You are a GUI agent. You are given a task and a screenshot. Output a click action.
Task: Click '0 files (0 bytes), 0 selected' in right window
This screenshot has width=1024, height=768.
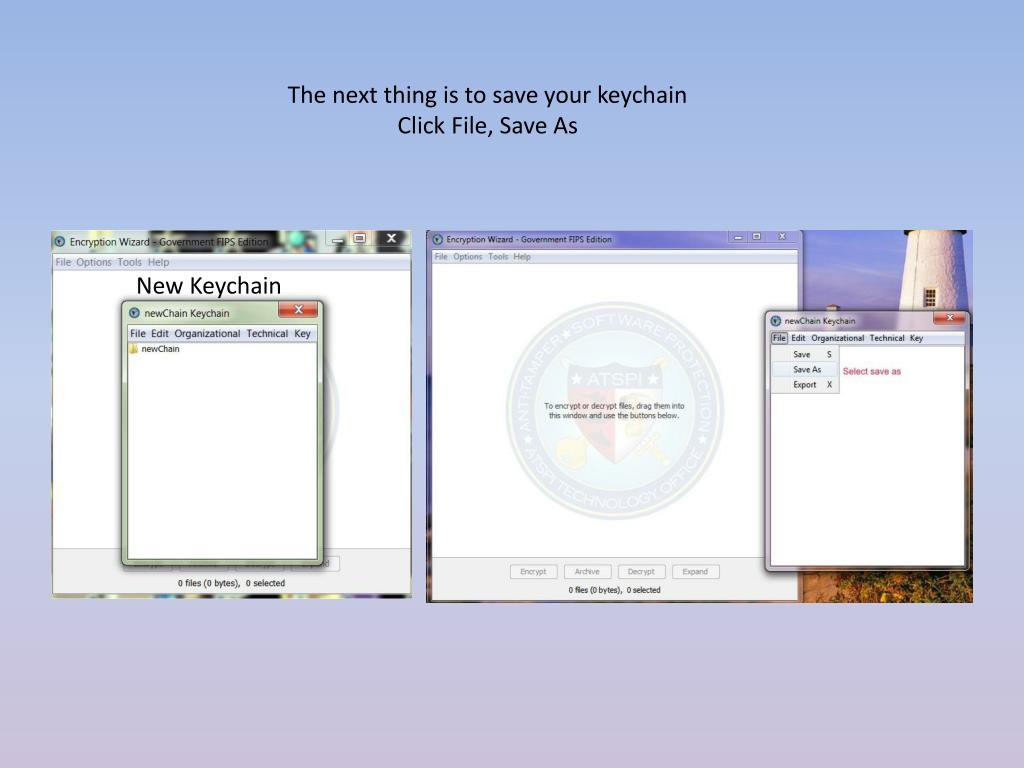click(614, 590)
